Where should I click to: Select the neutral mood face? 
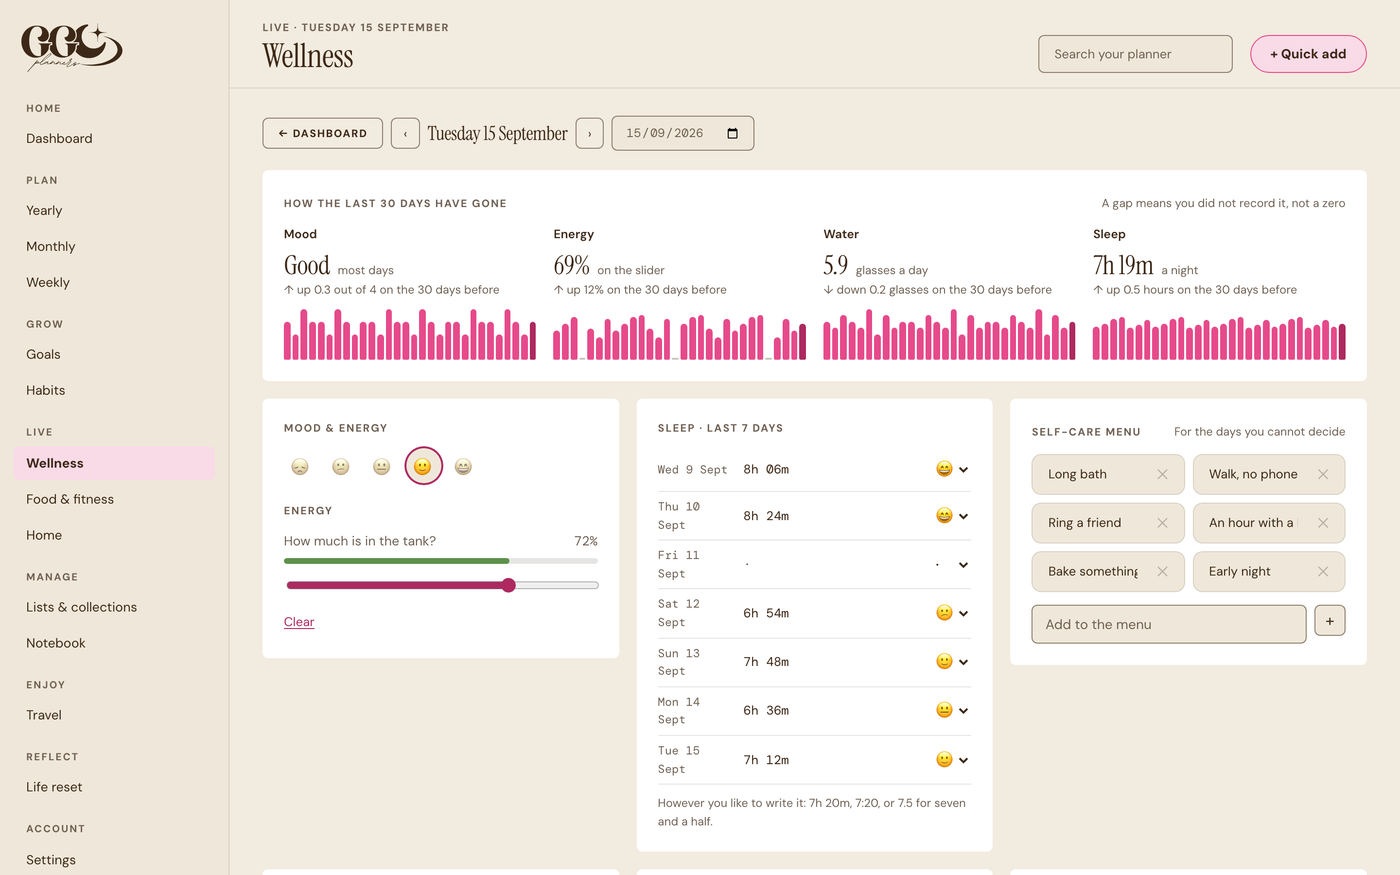pyautogui.click(x=381, y=466)
